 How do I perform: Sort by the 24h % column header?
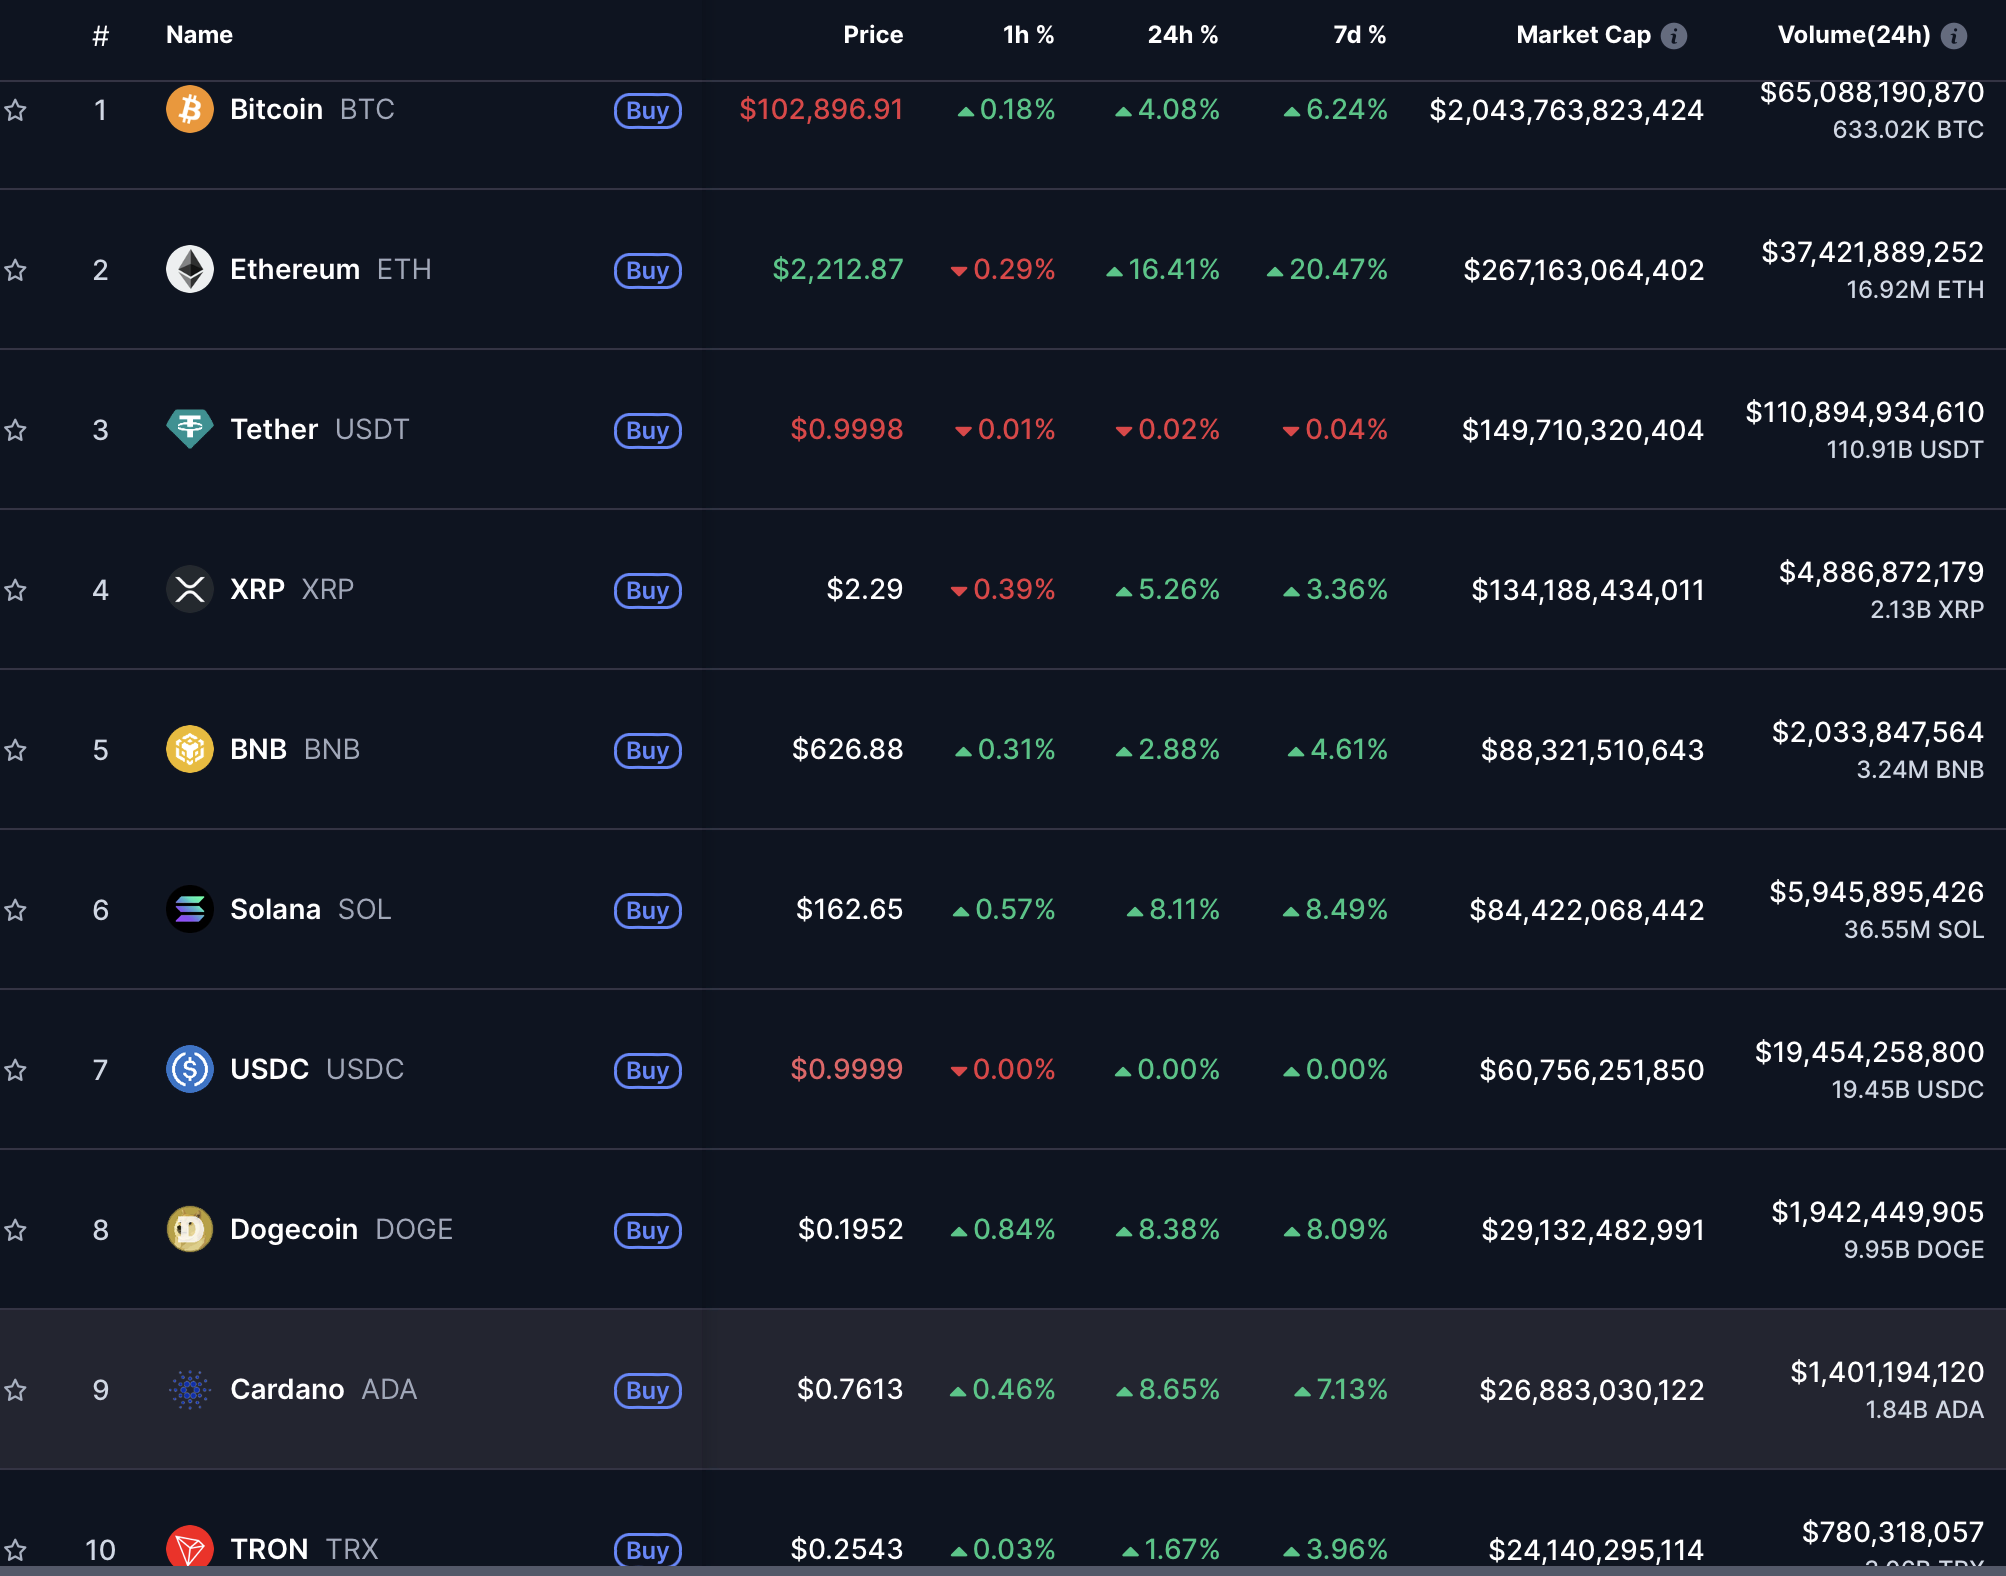1182,35
